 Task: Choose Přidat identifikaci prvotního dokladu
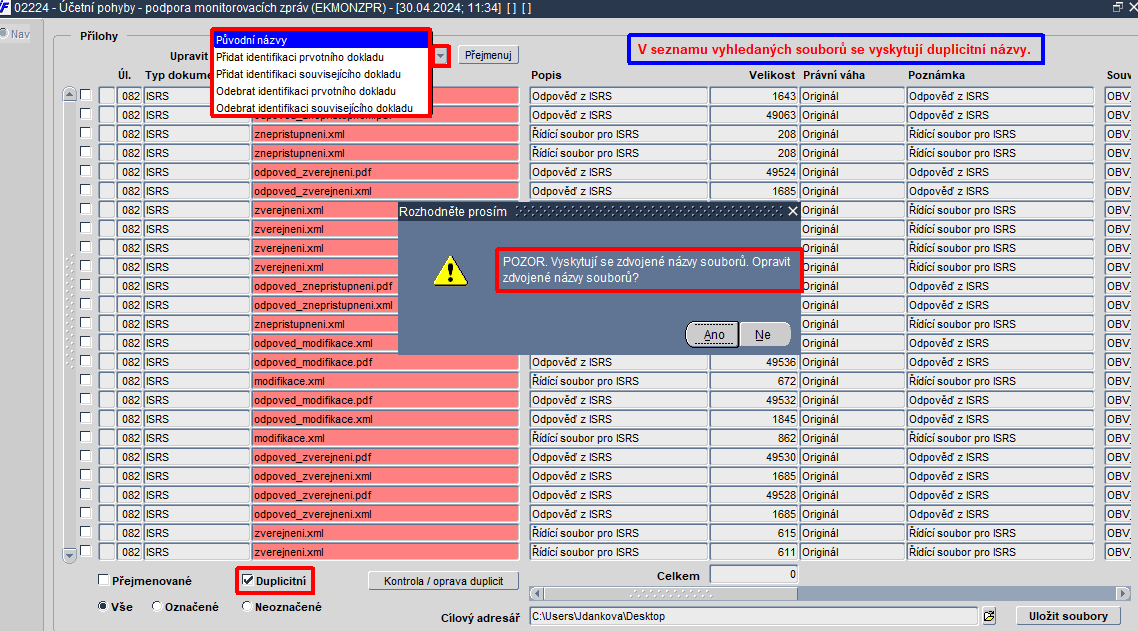(x=321, y=57)
